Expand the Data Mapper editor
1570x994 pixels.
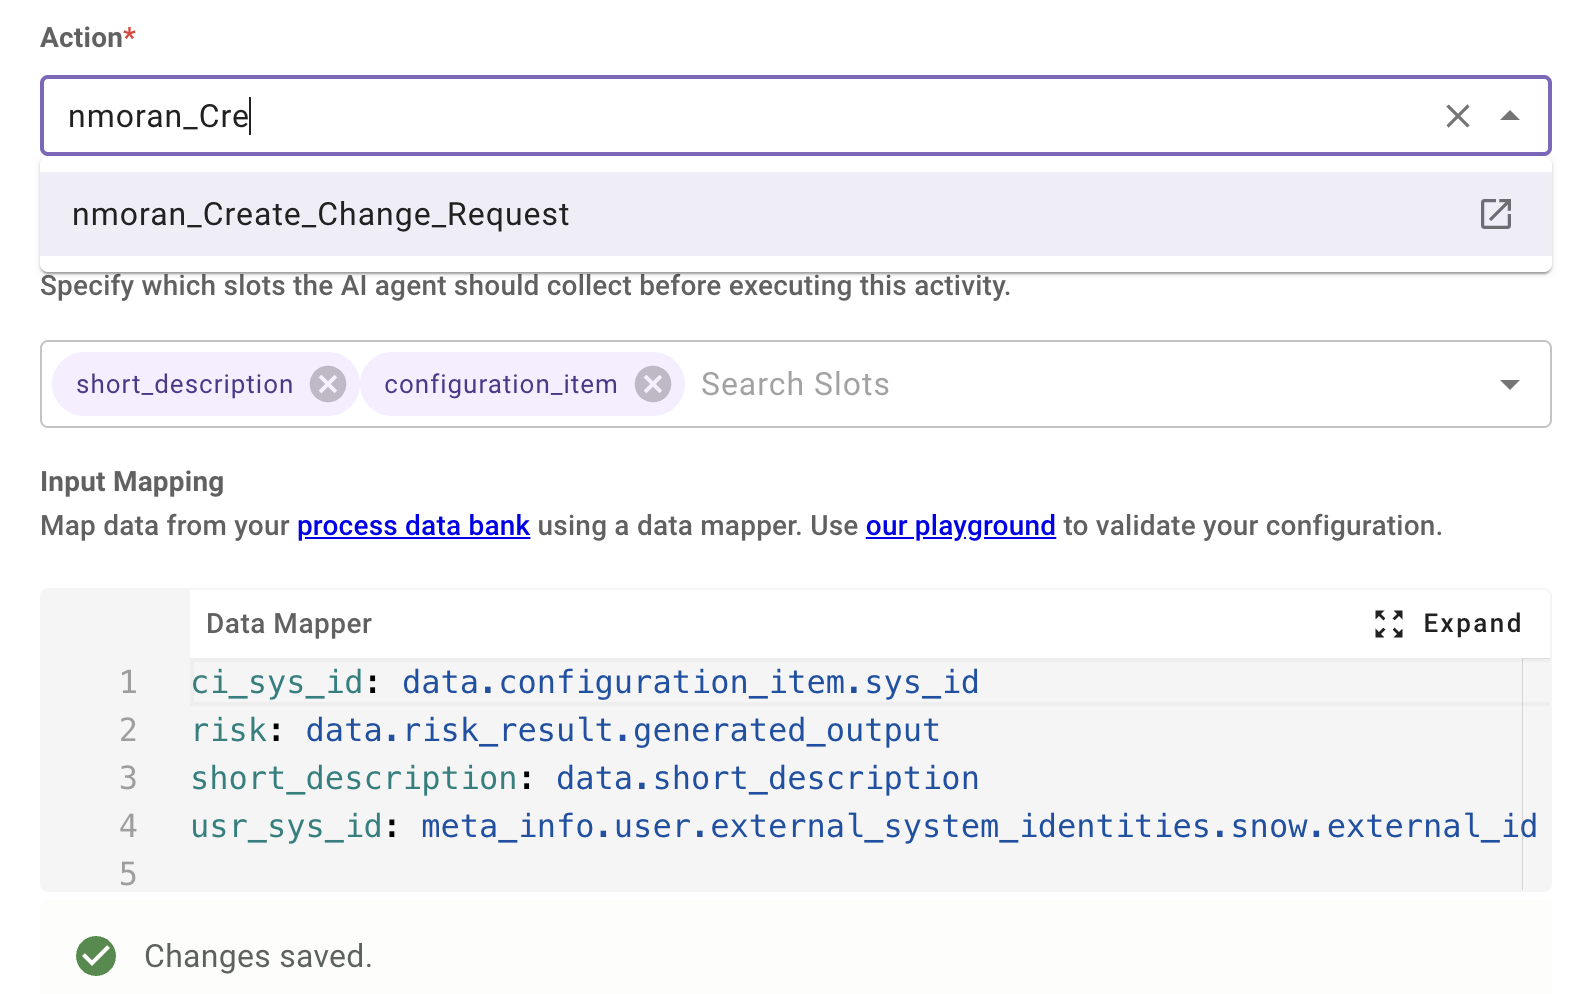pos(1447,624)
